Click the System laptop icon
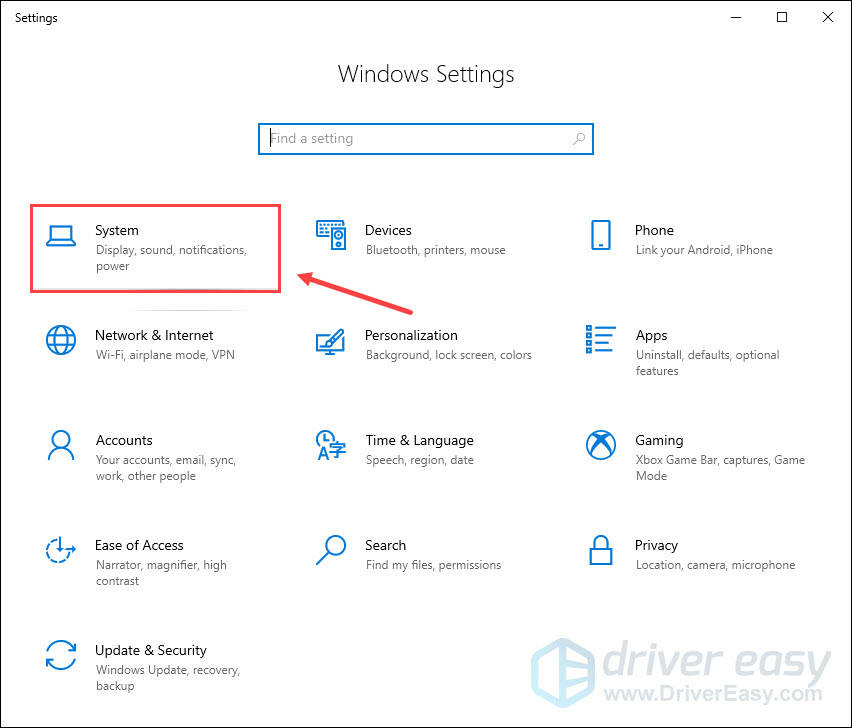 (61, 235)
